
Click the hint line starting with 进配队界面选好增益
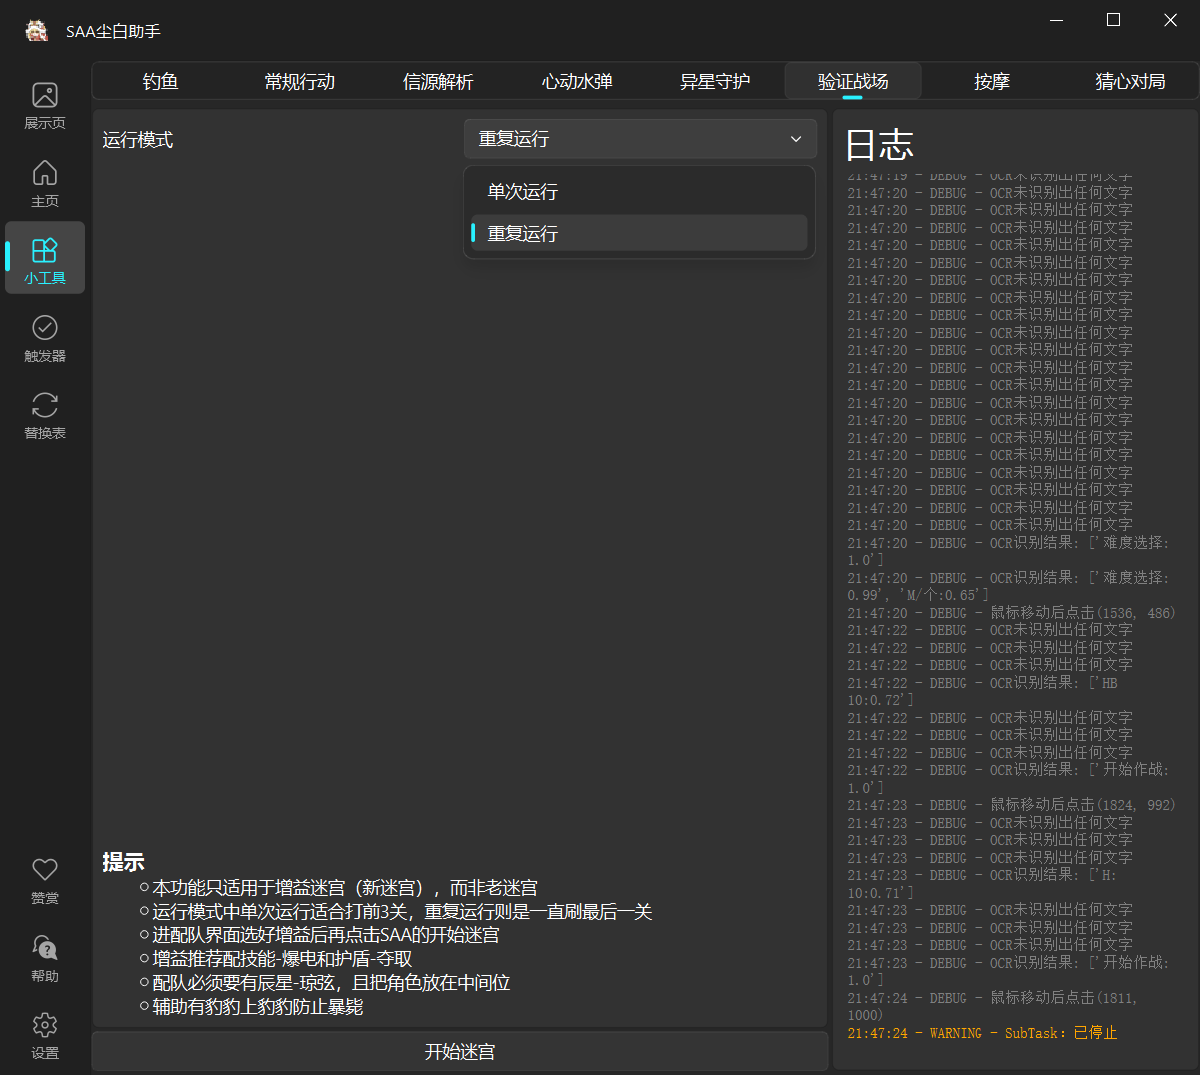(326, 935)
